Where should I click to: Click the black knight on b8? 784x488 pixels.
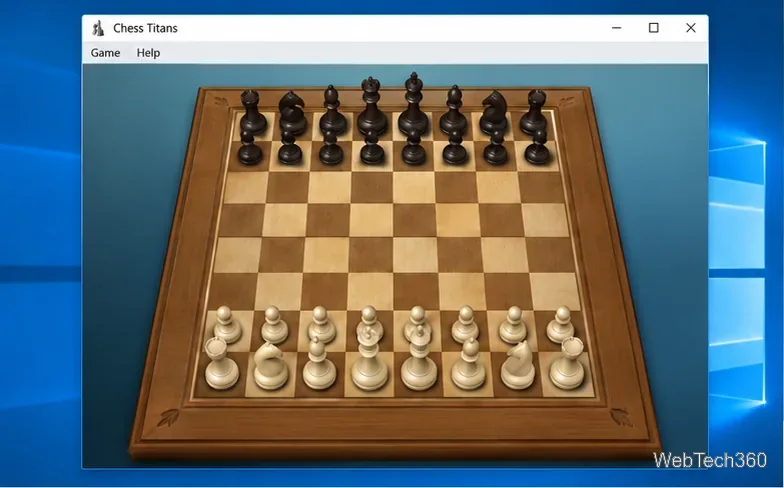coord(292,113)
